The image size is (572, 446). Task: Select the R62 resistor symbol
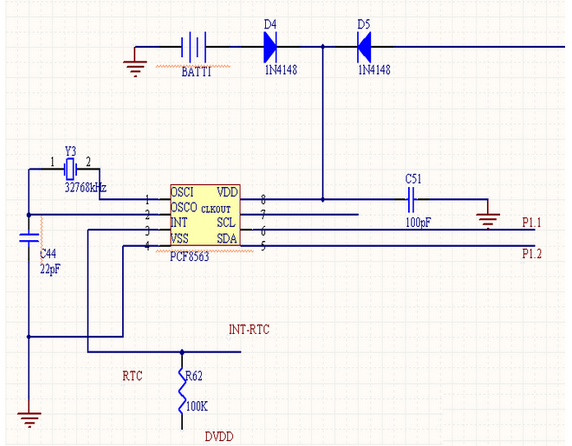(x=182, y=391)
